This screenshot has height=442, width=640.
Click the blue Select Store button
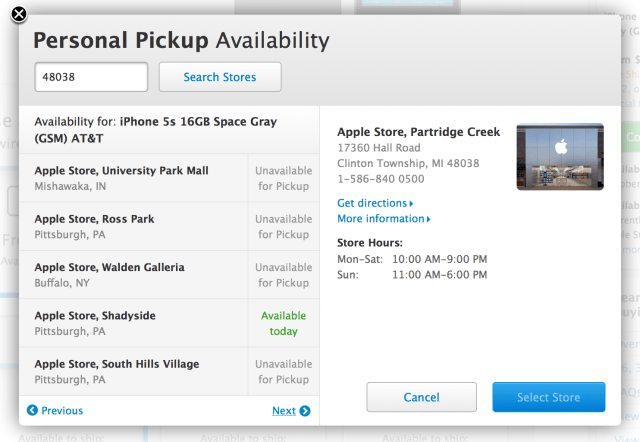(549, 397)
